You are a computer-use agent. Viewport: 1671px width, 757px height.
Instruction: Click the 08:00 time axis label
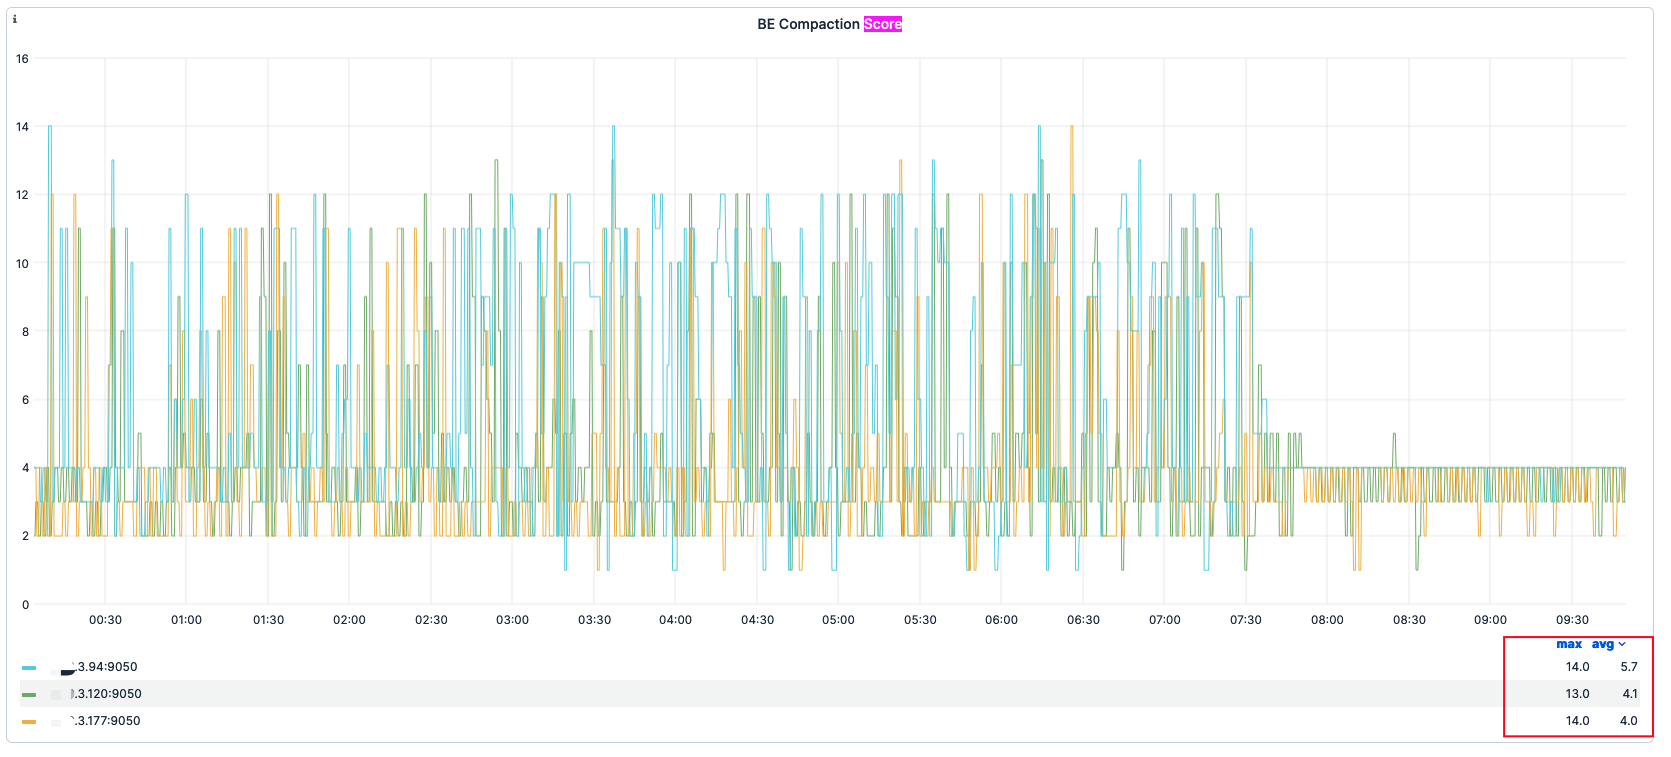[1327, 620]
